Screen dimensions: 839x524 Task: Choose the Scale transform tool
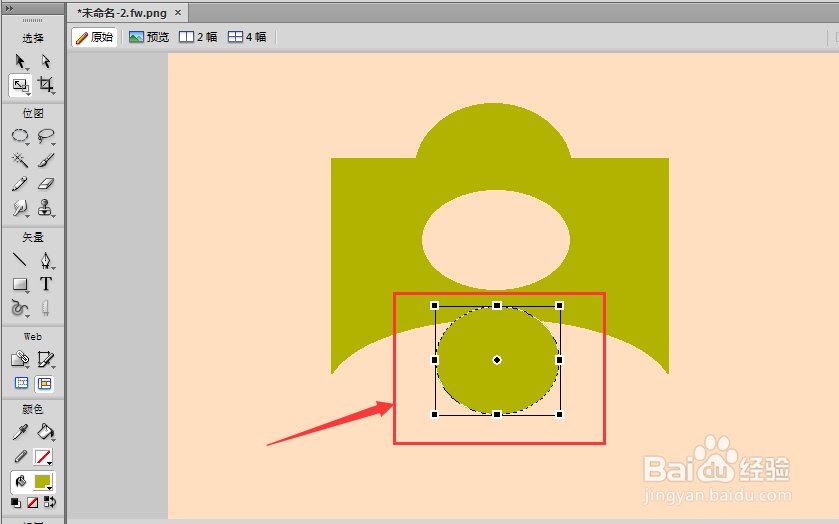click(x=20, y=85)
